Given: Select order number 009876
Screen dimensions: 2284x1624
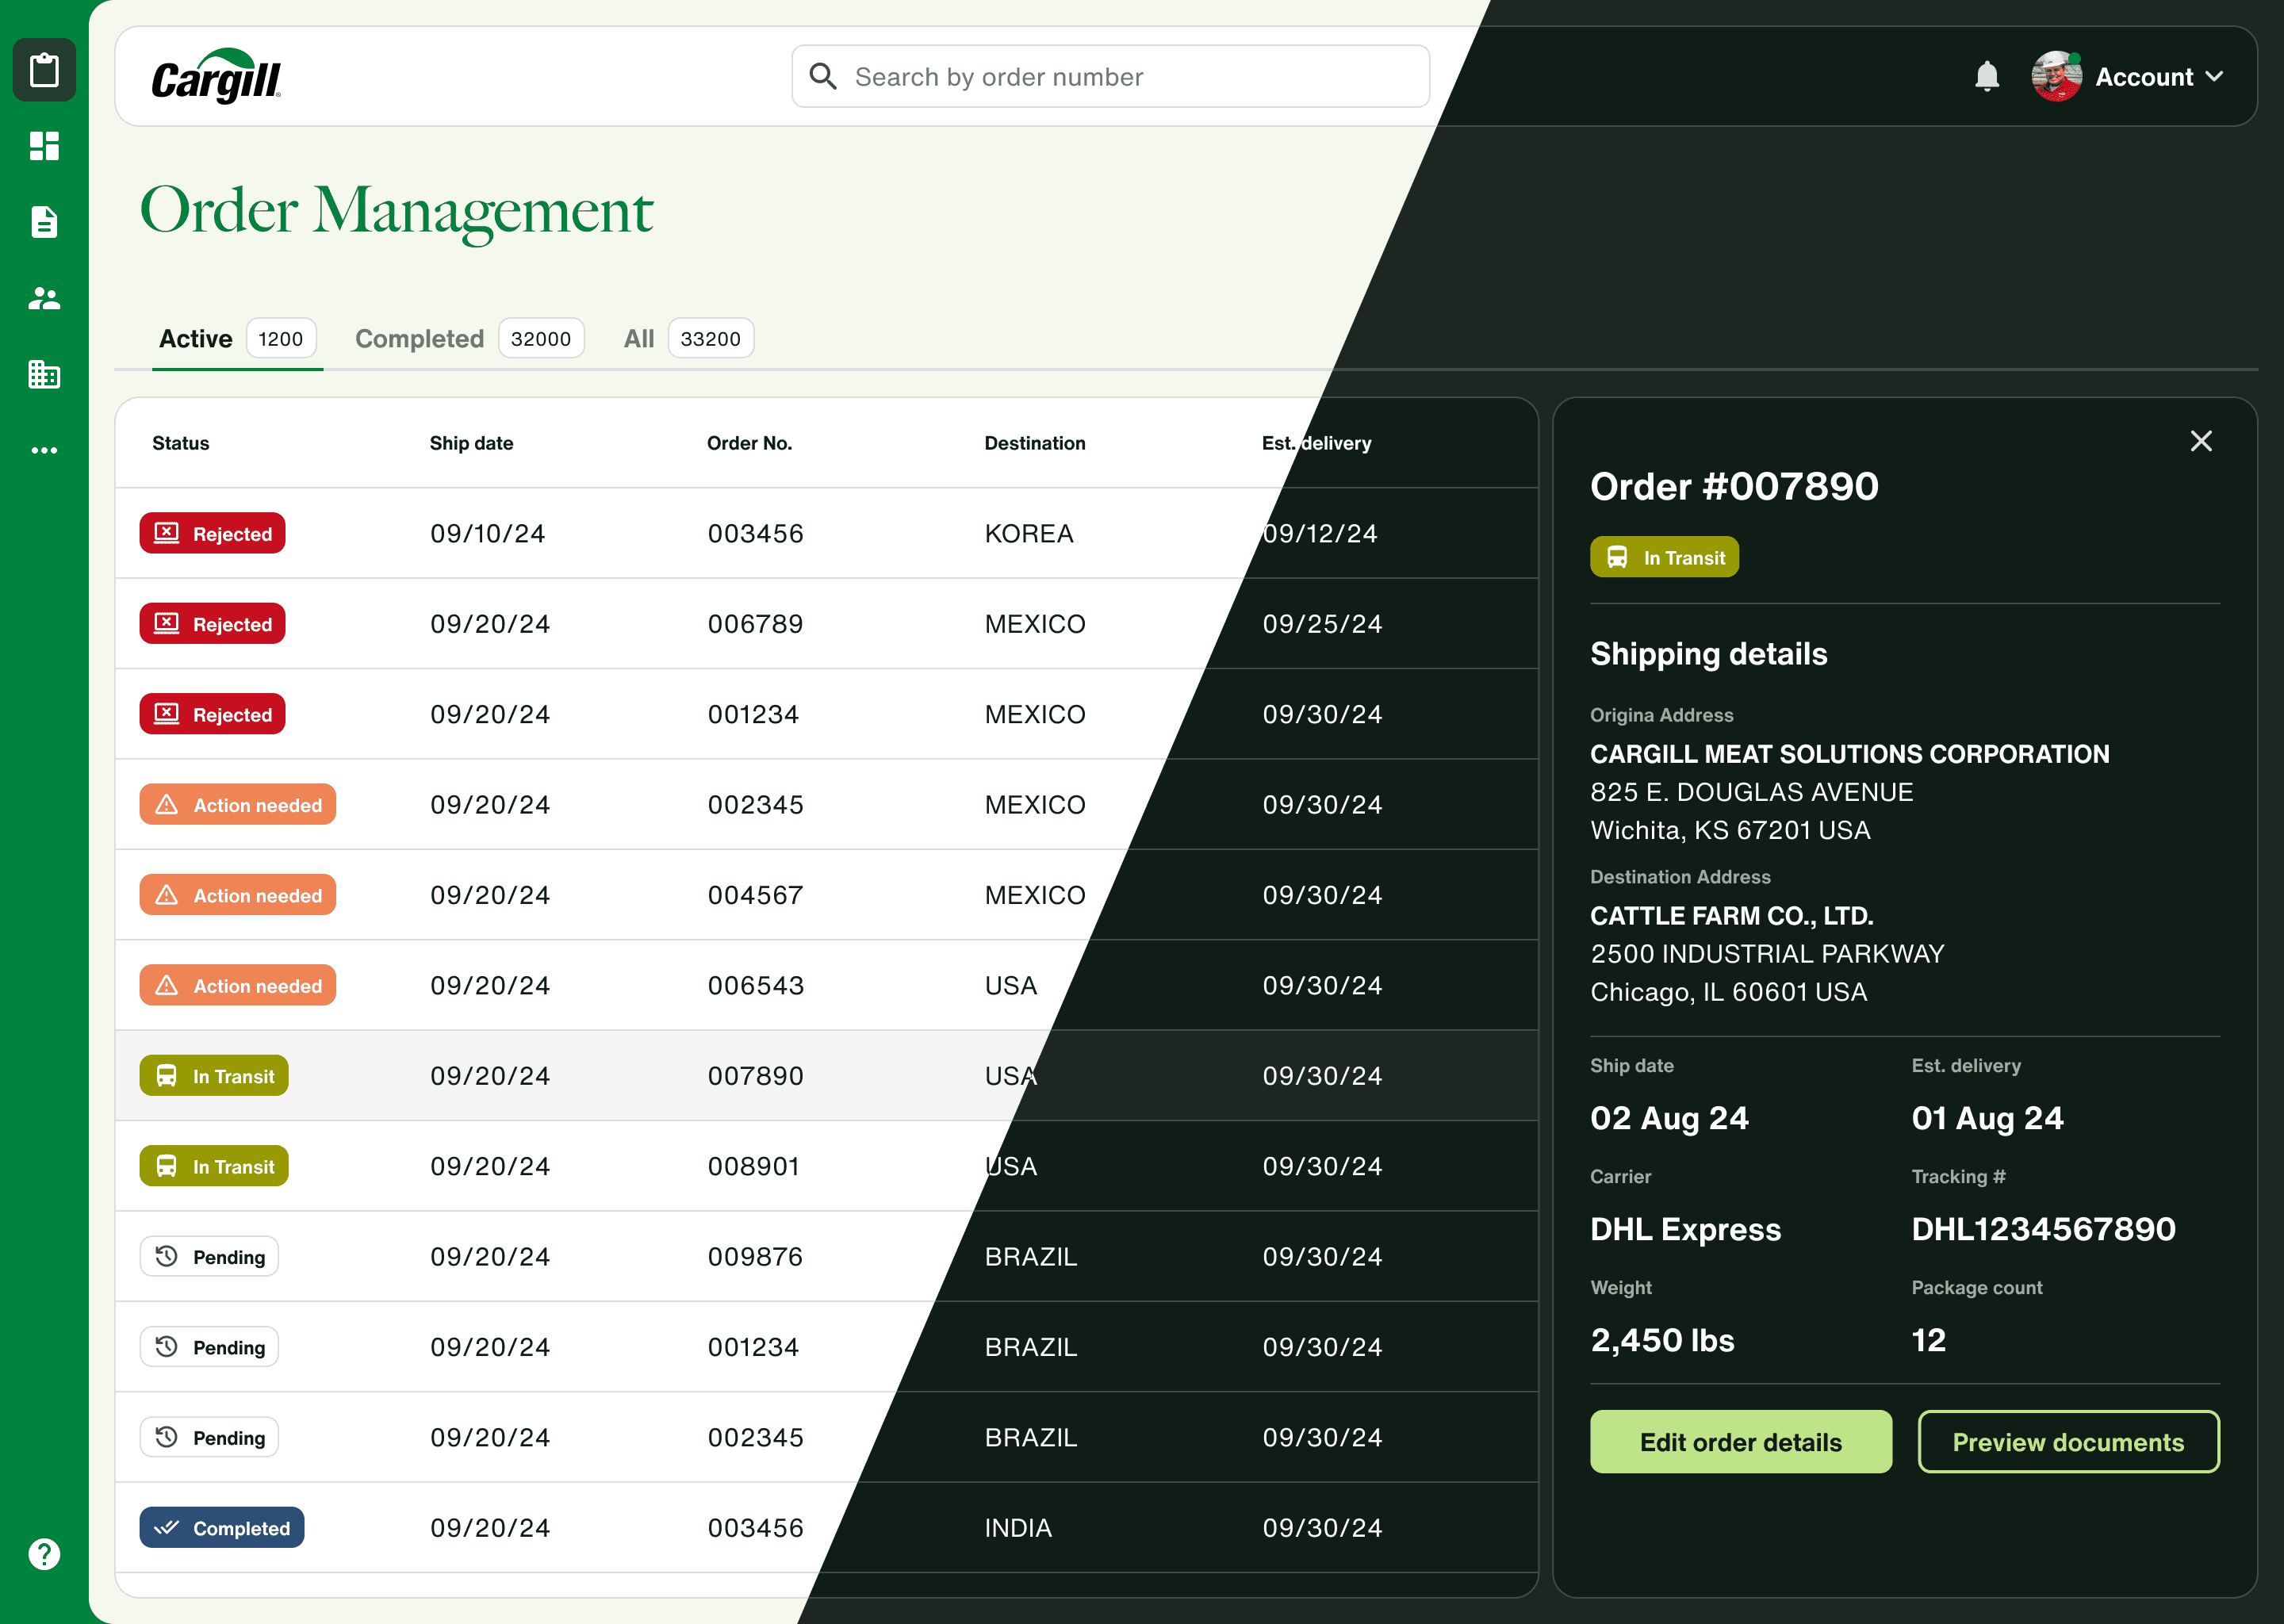Looking at the screenshot, I should [x=755, y=1257].
